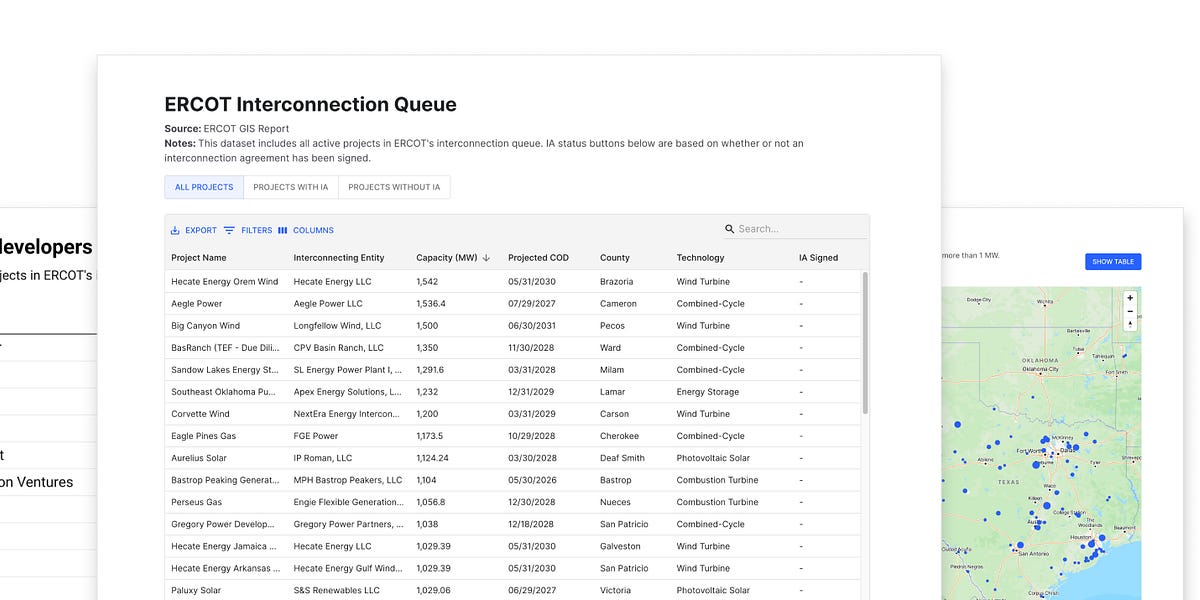Select the Sandow Lakes Energy St... project
The height and width of the screenshot is (600, 1200).
pos(225,370)
